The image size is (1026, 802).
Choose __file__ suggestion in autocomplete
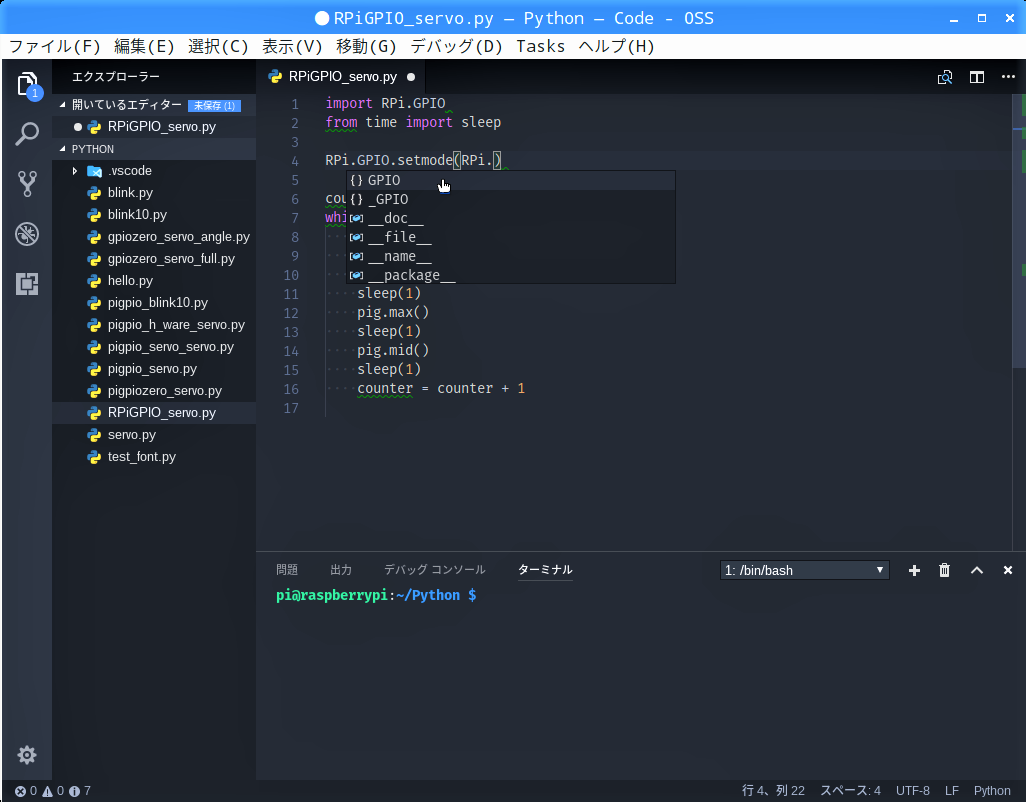tap(510, 237)
